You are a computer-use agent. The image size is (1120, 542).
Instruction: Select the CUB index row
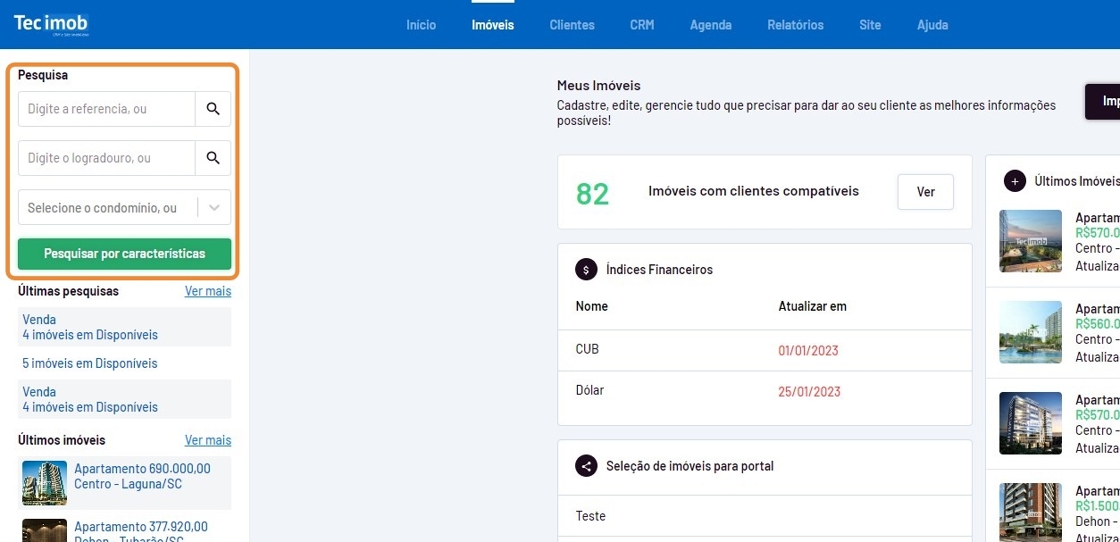(764, 350)
